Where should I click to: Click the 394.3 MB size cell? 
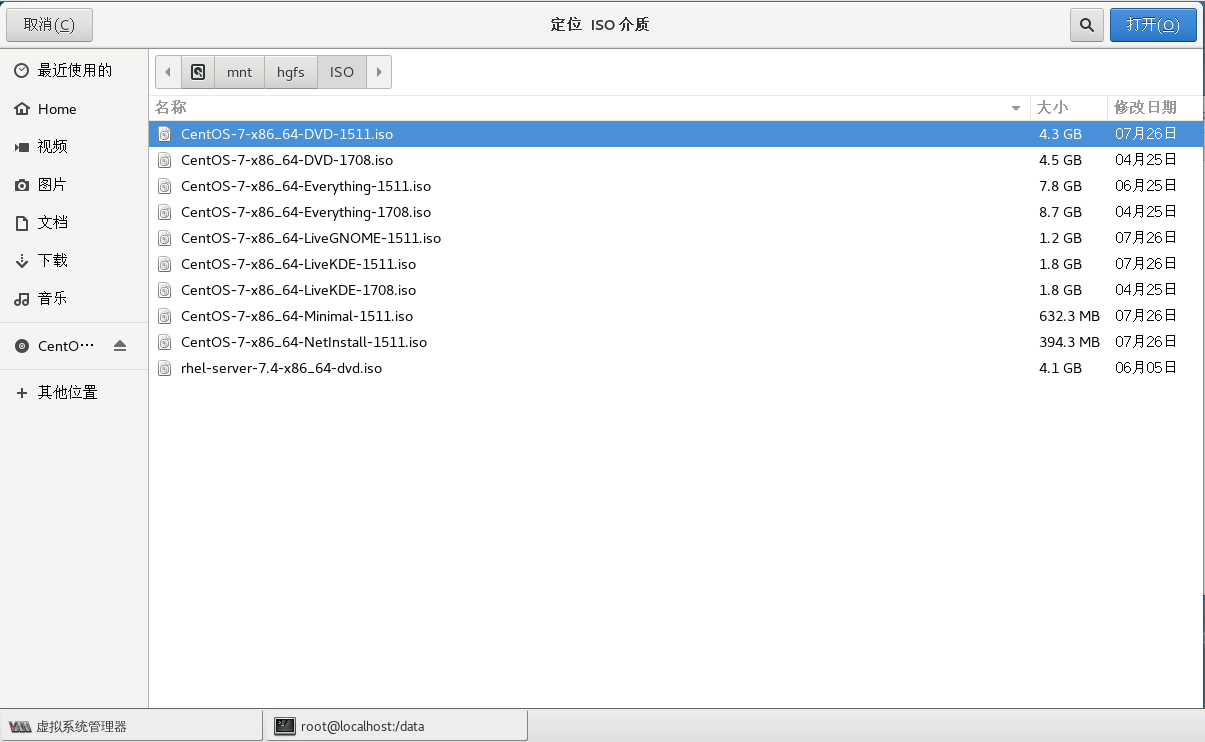click(x=1069, y=342)
